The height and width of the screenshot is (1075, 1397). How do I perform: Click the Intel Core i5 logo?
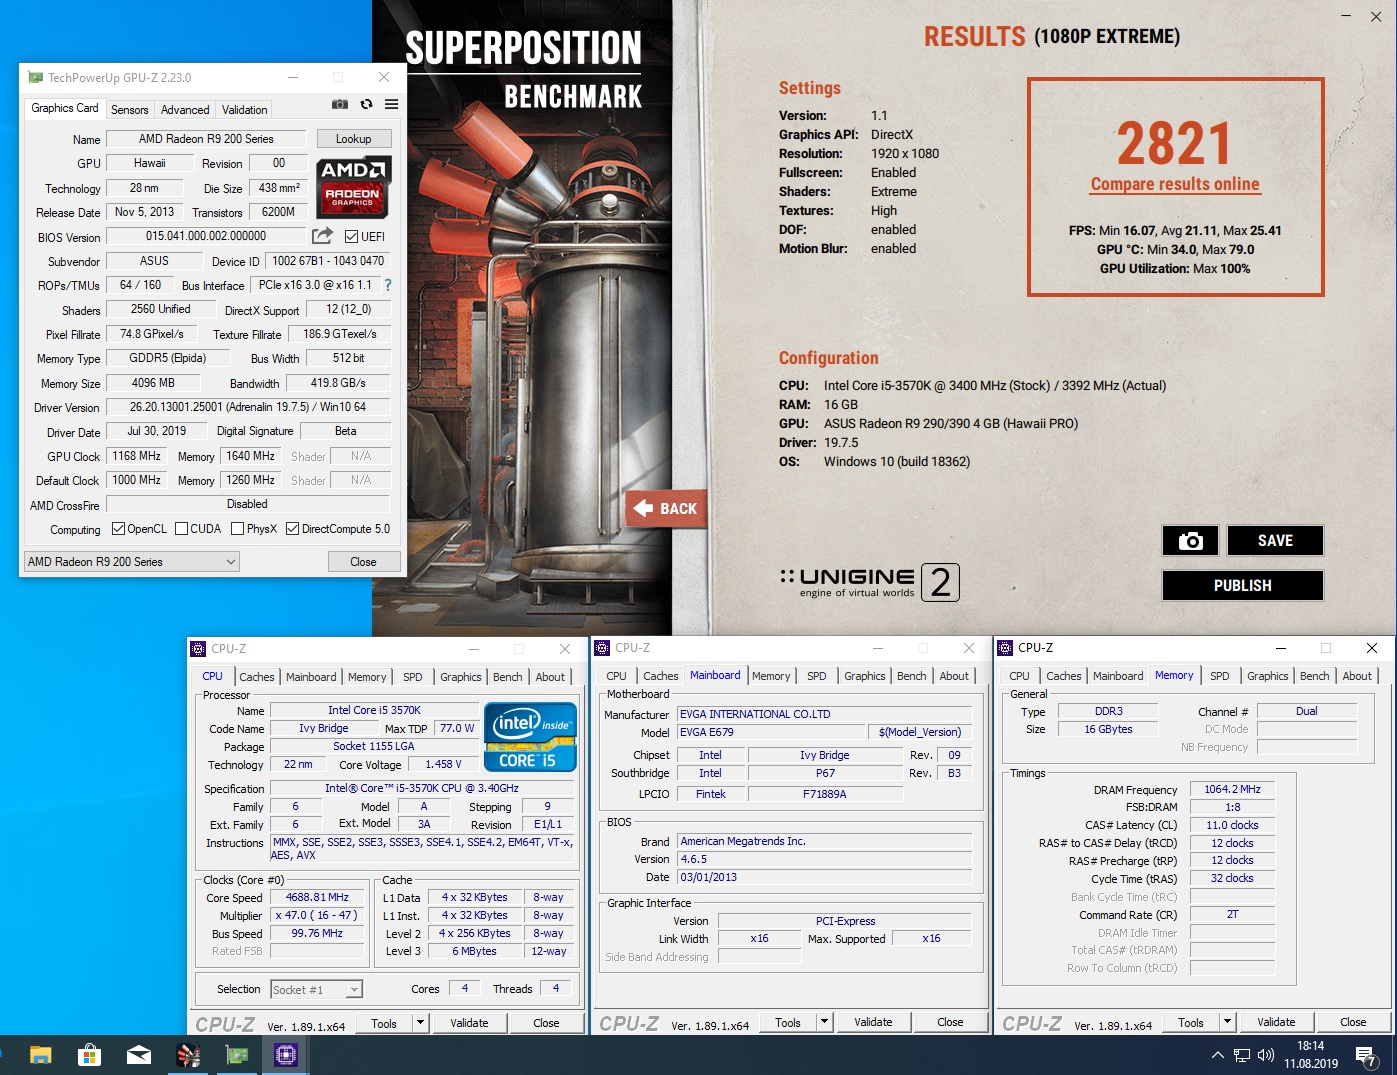coord(530,737)
